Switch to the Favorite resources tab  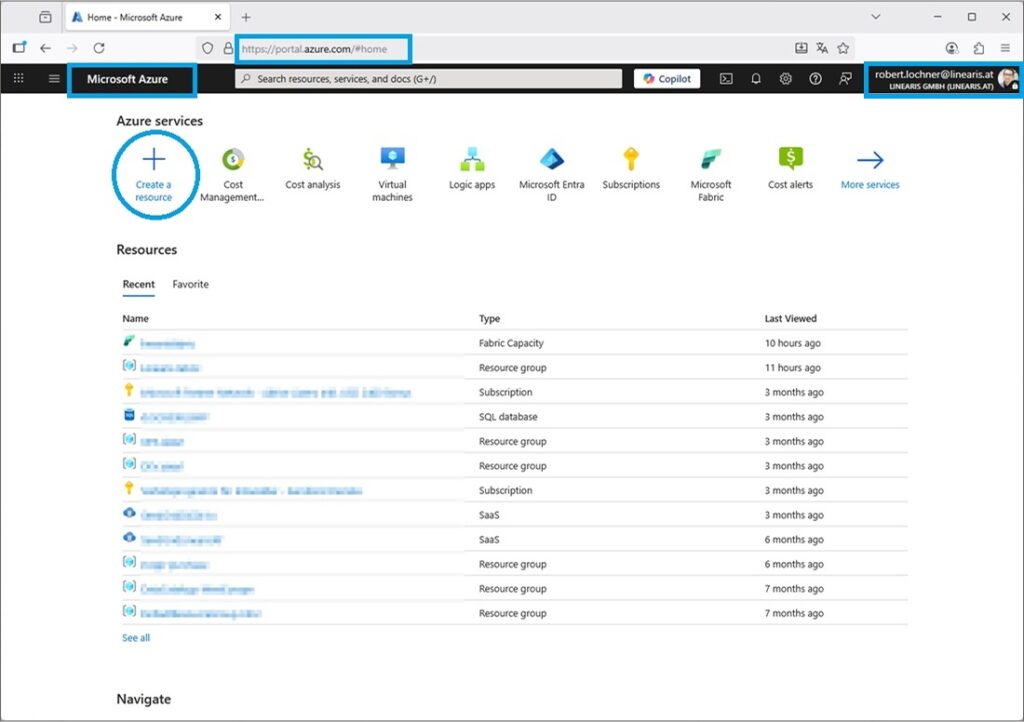(x=191, y=285)
